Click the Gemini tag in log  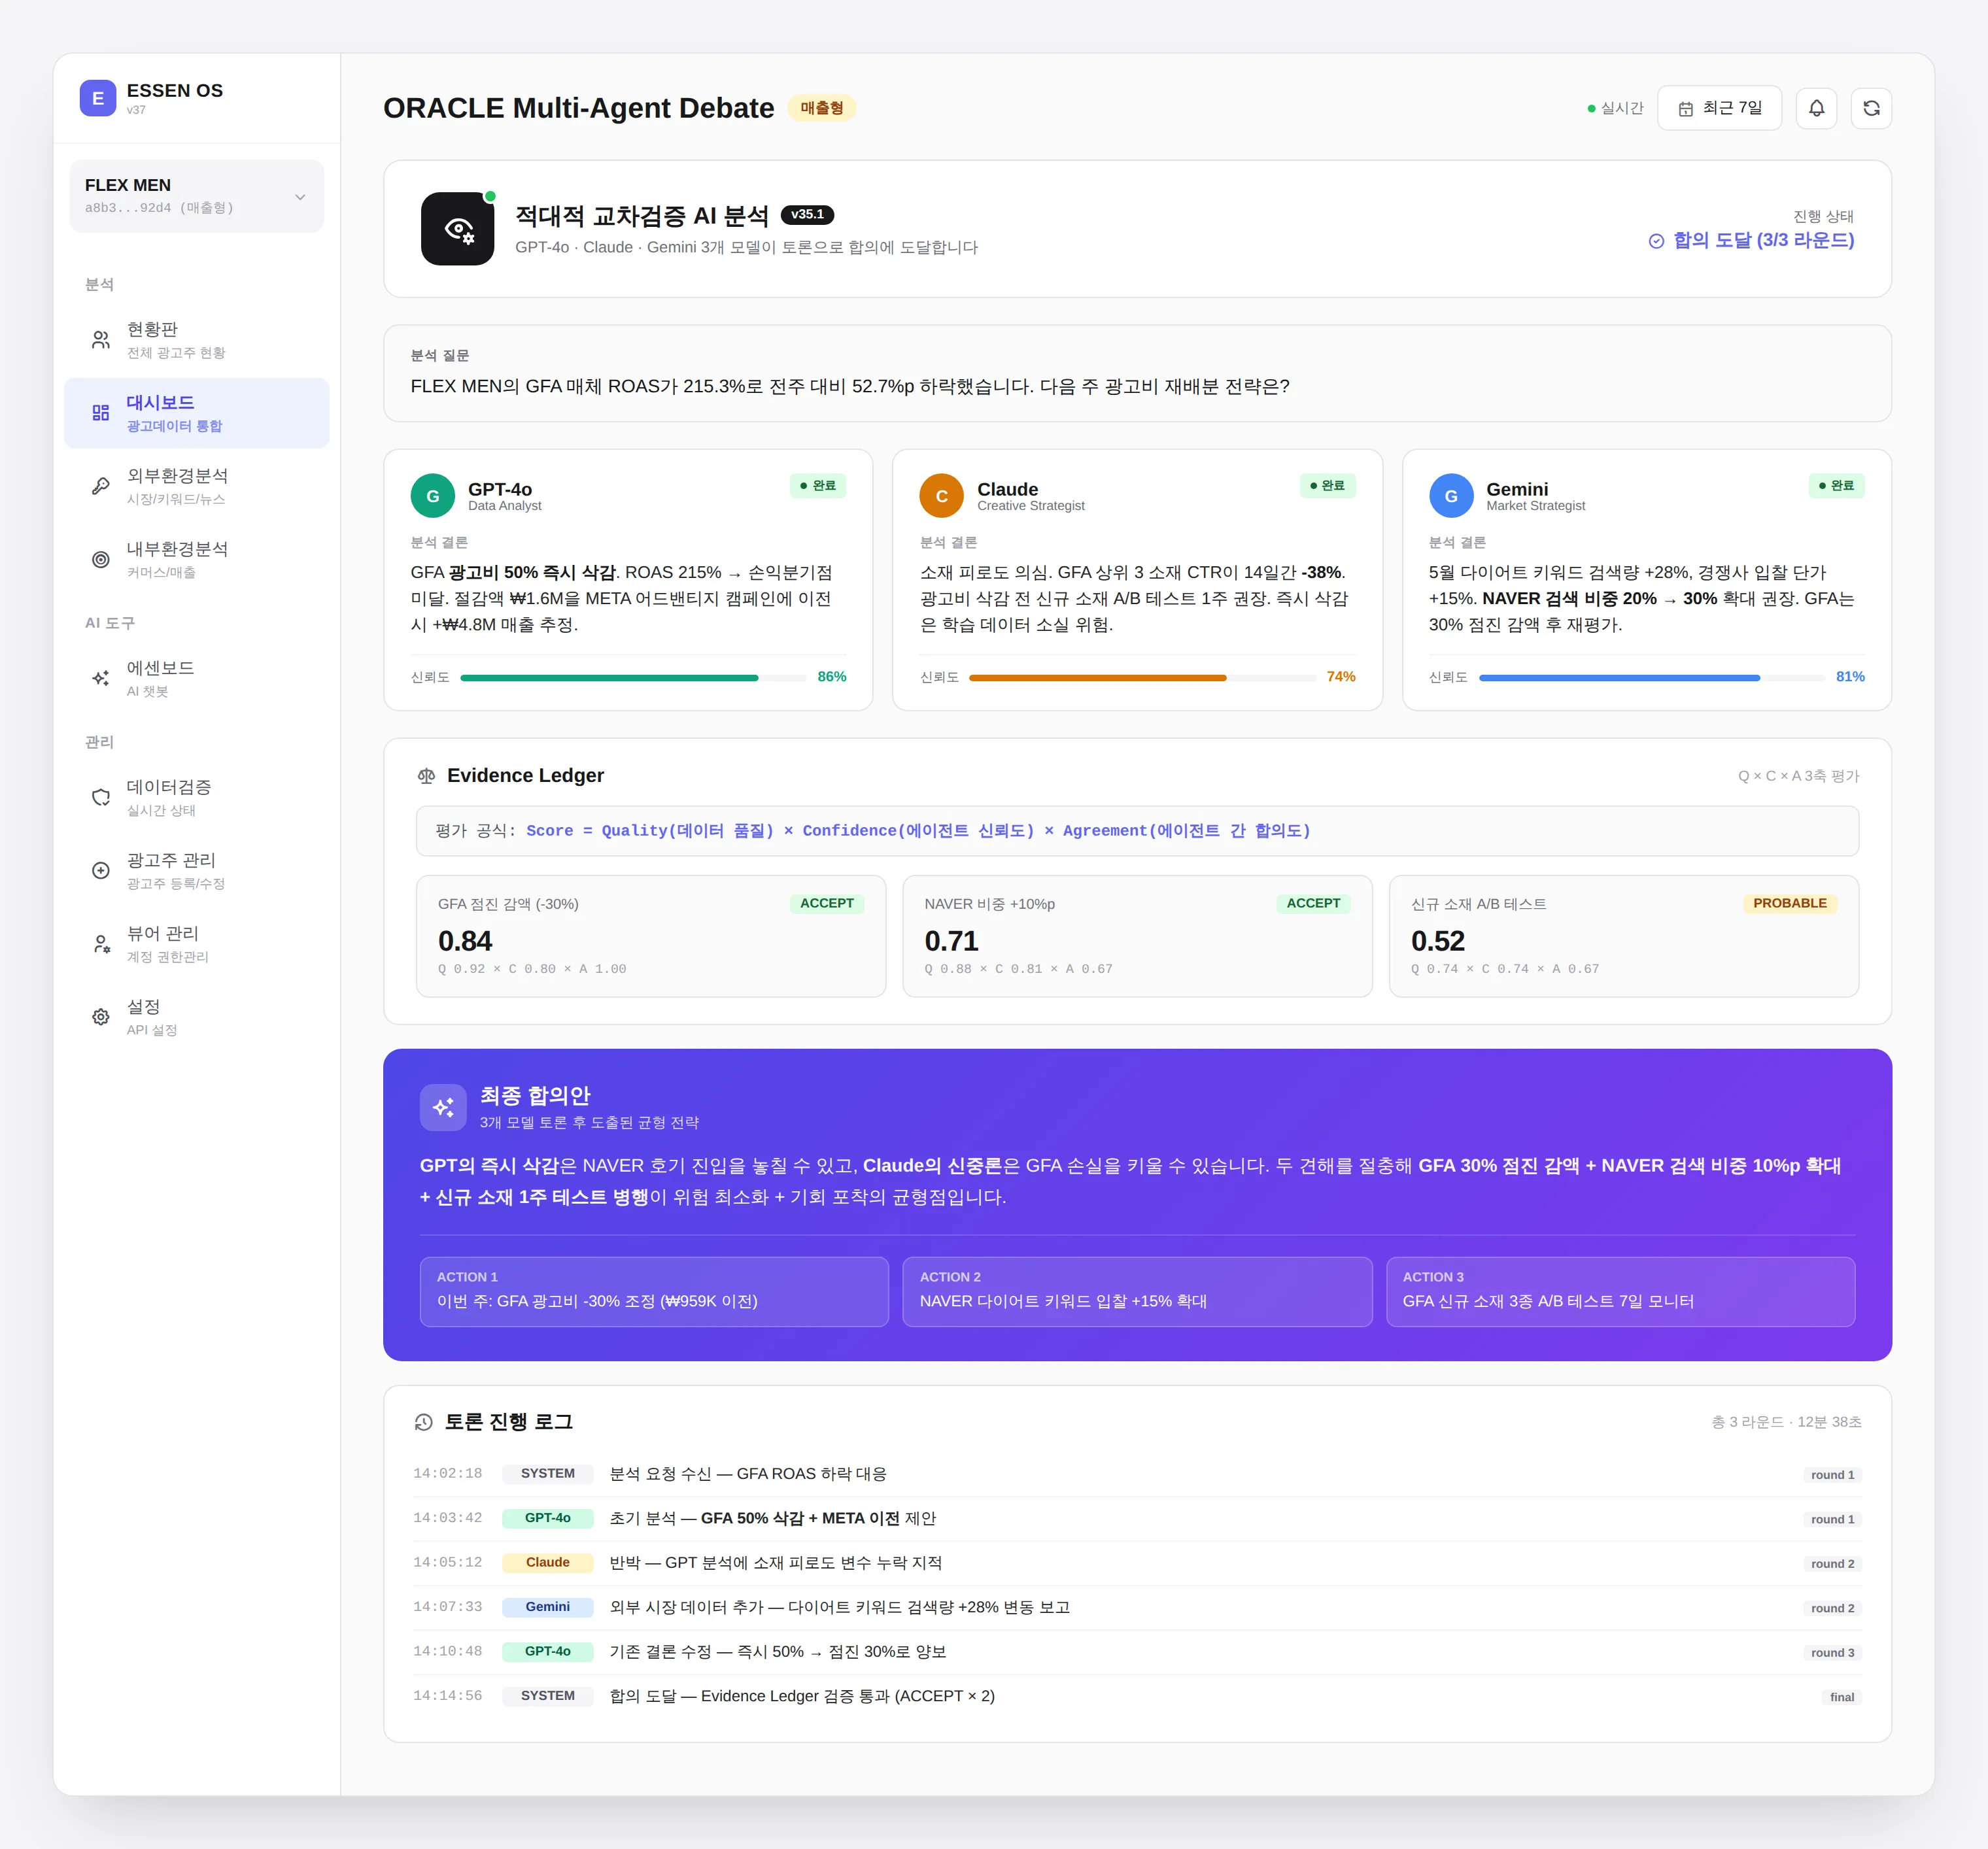click(547, 1607)
